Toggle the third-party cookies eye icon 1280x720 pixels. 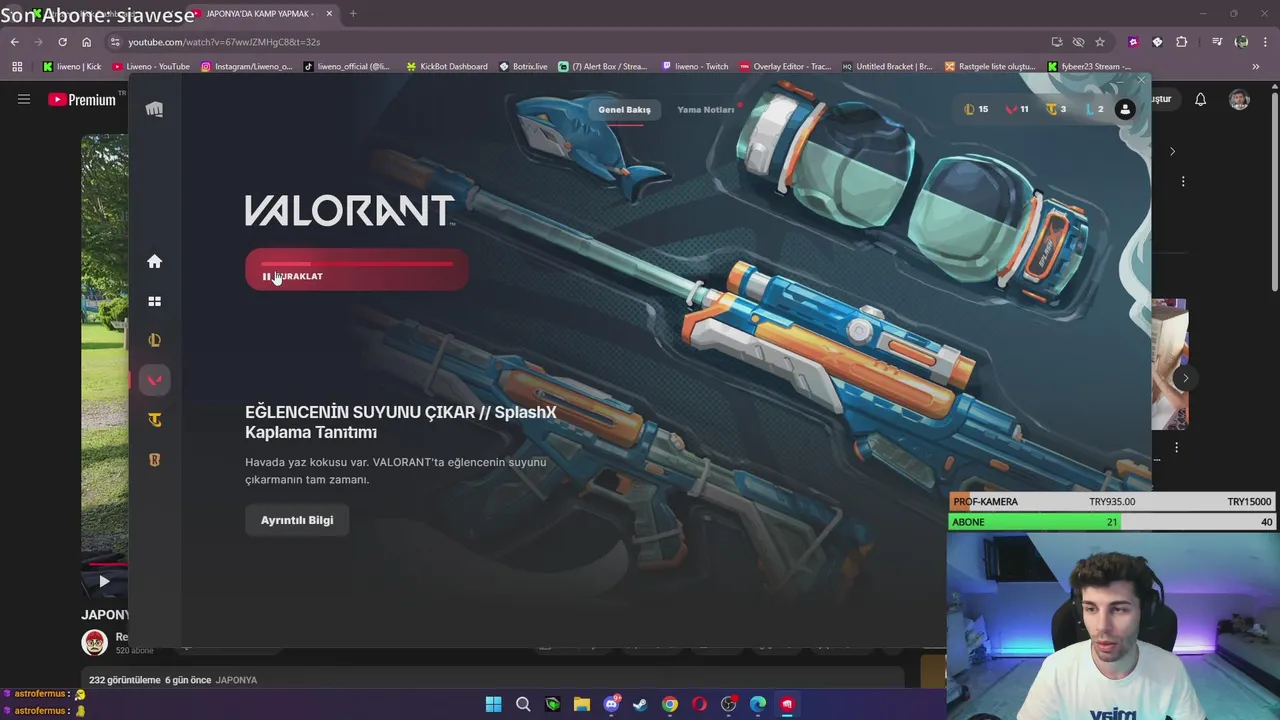(1078, 42)
